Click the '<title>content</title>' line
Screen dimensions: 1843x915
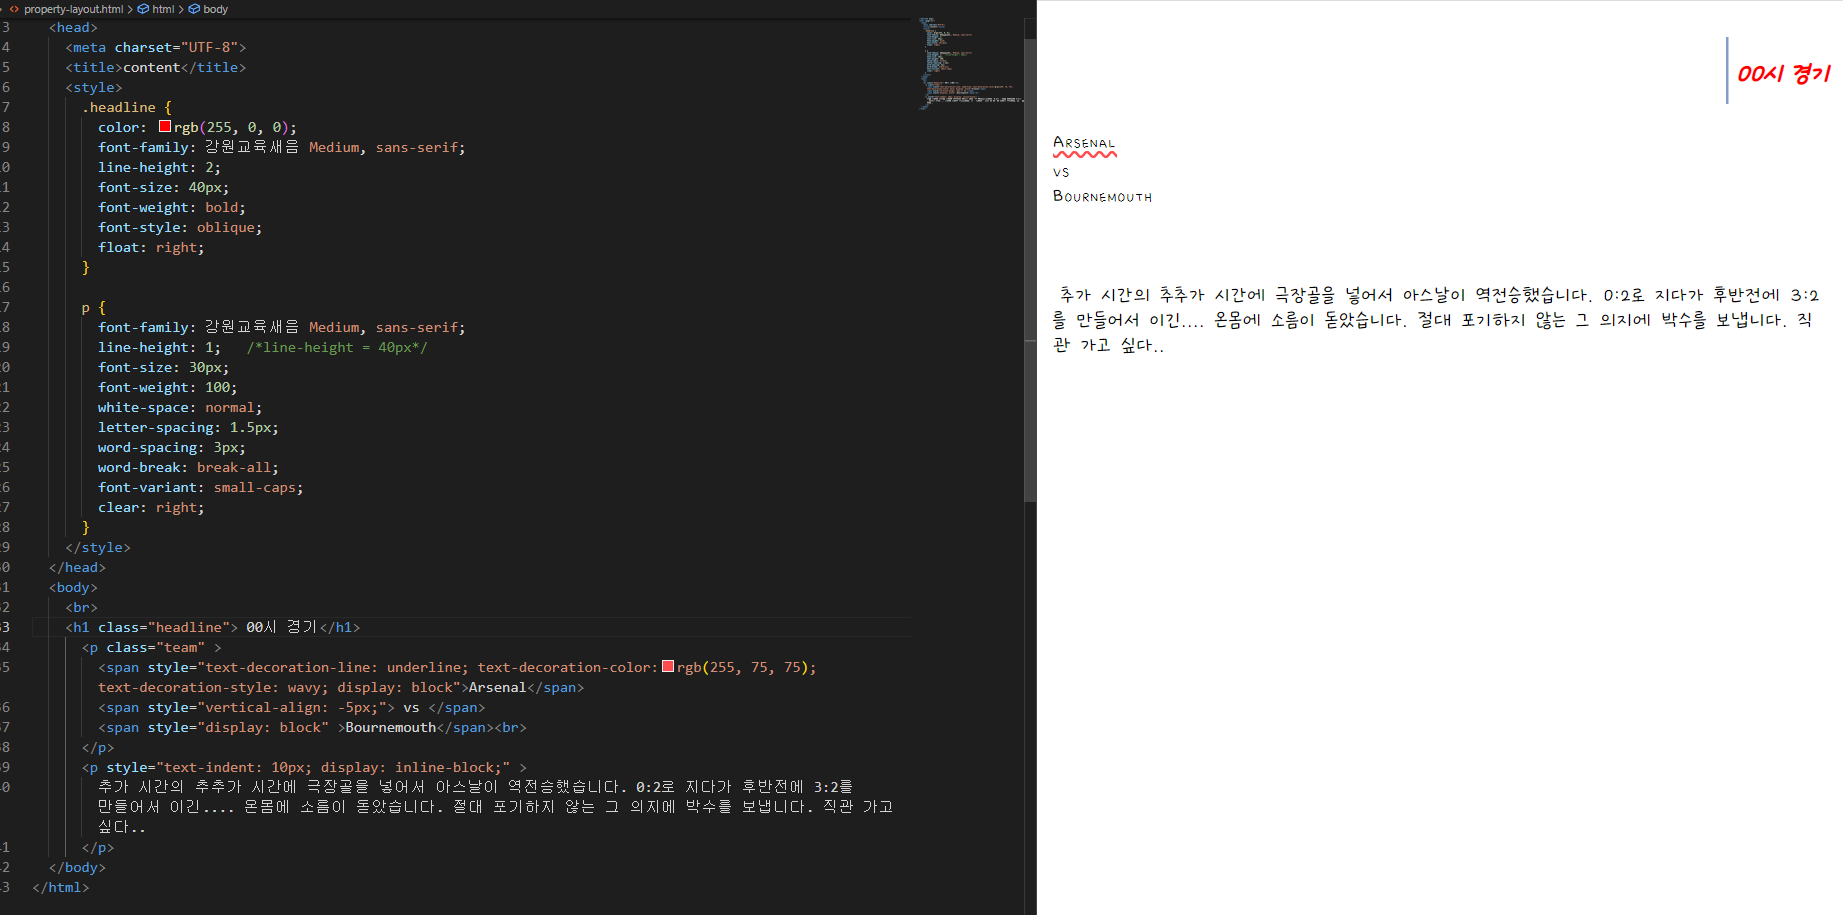(156, 67)
